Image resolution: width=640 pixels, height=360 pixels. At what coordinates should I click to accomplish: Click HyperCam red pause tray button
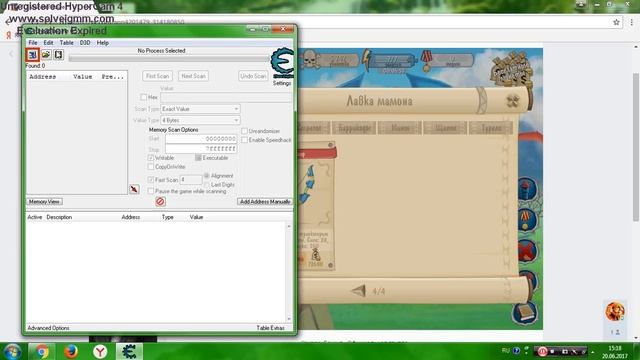point(542,351)
